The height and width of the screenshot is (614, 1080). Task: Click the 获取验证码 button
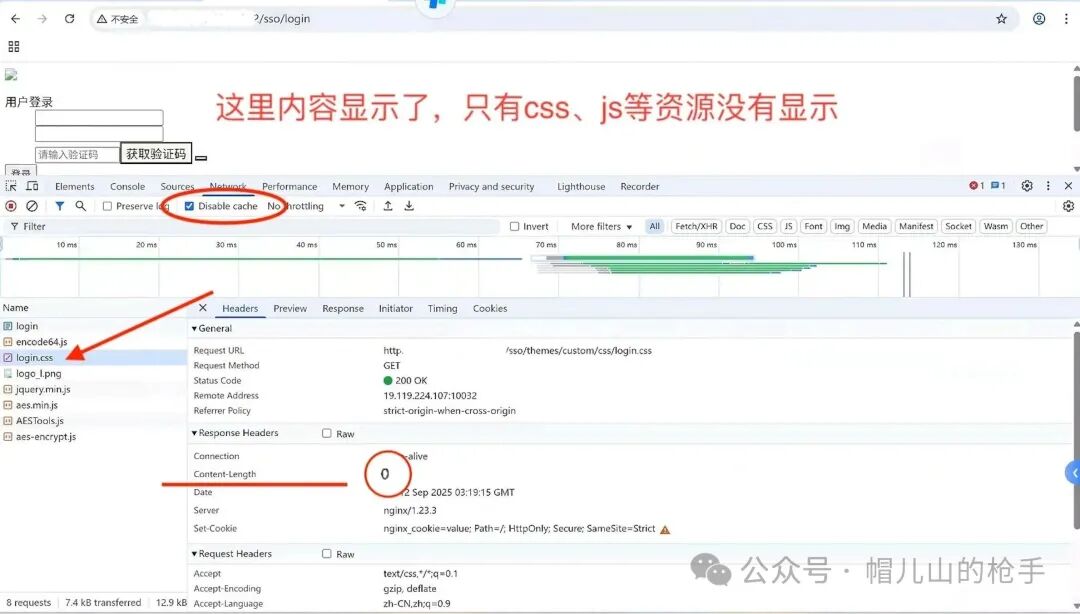(156, 154)
